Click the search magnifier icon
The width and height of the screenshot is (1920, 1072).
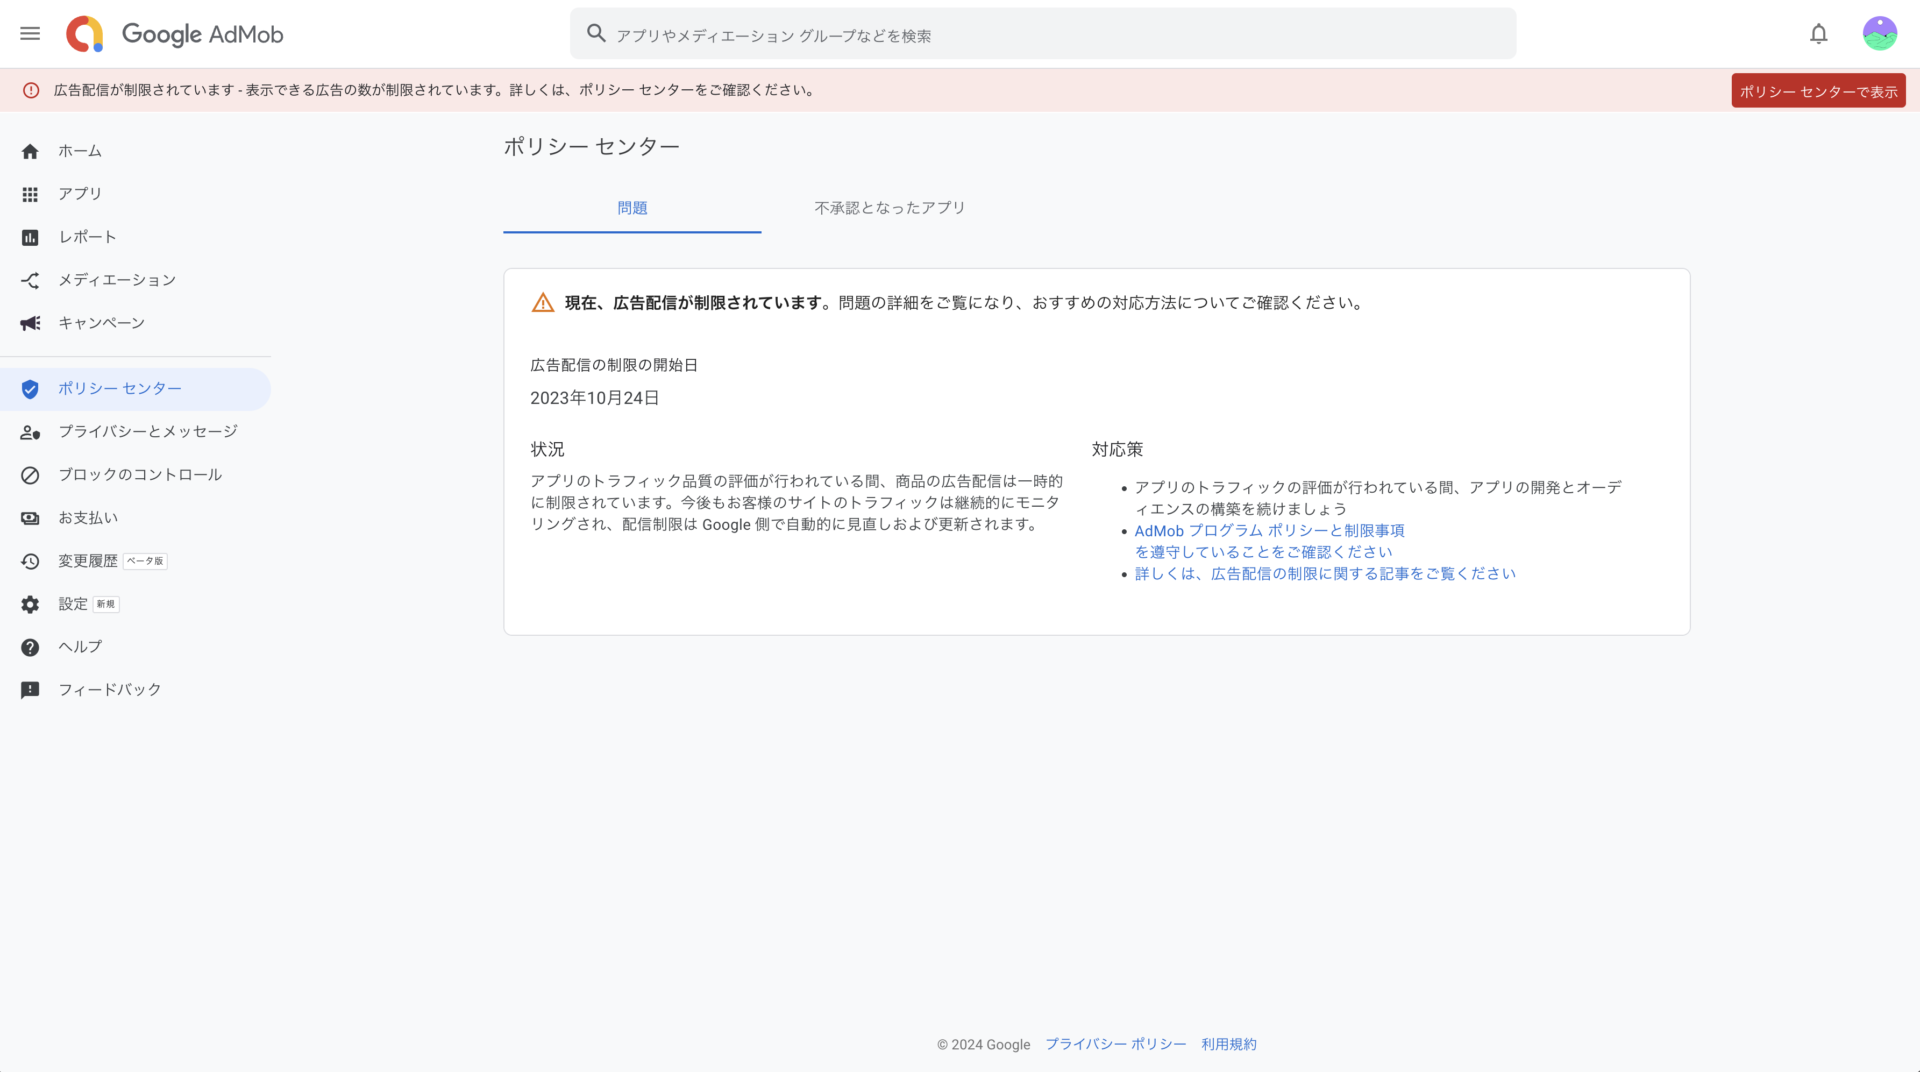[x=596, y=34]
